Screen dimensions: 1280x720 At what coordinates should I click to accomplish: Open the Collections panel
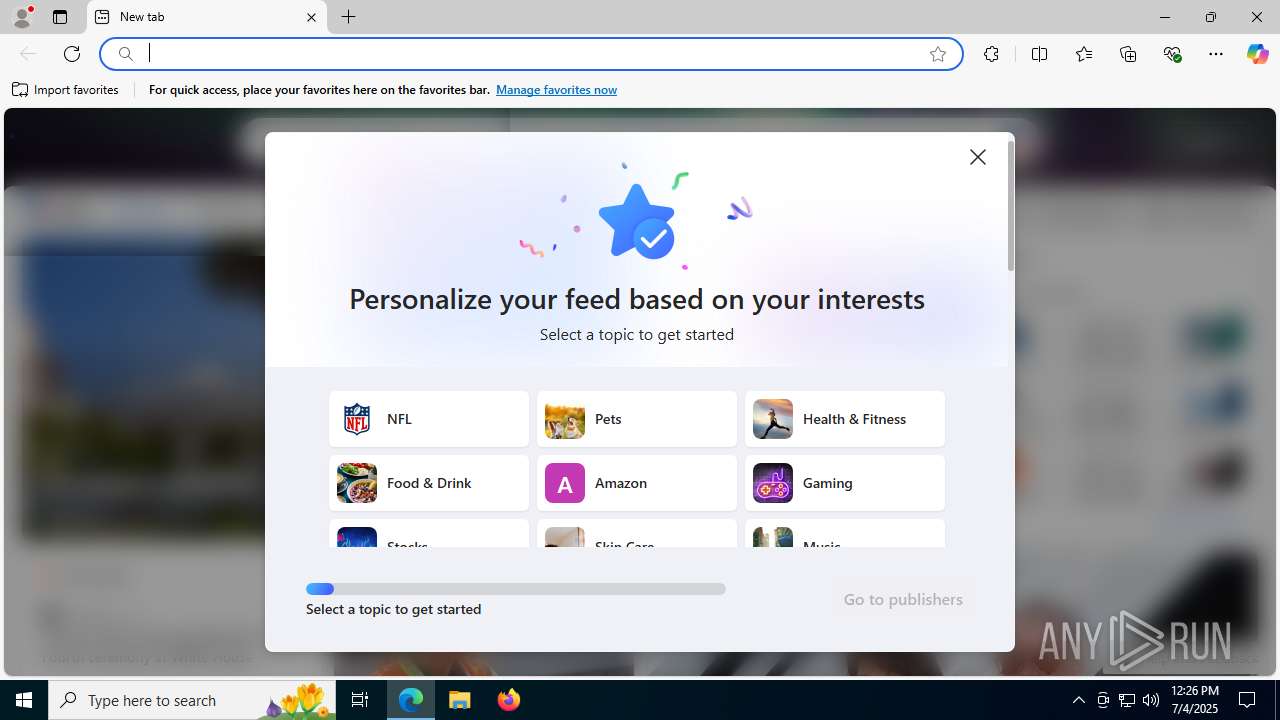coord(1128,54)
